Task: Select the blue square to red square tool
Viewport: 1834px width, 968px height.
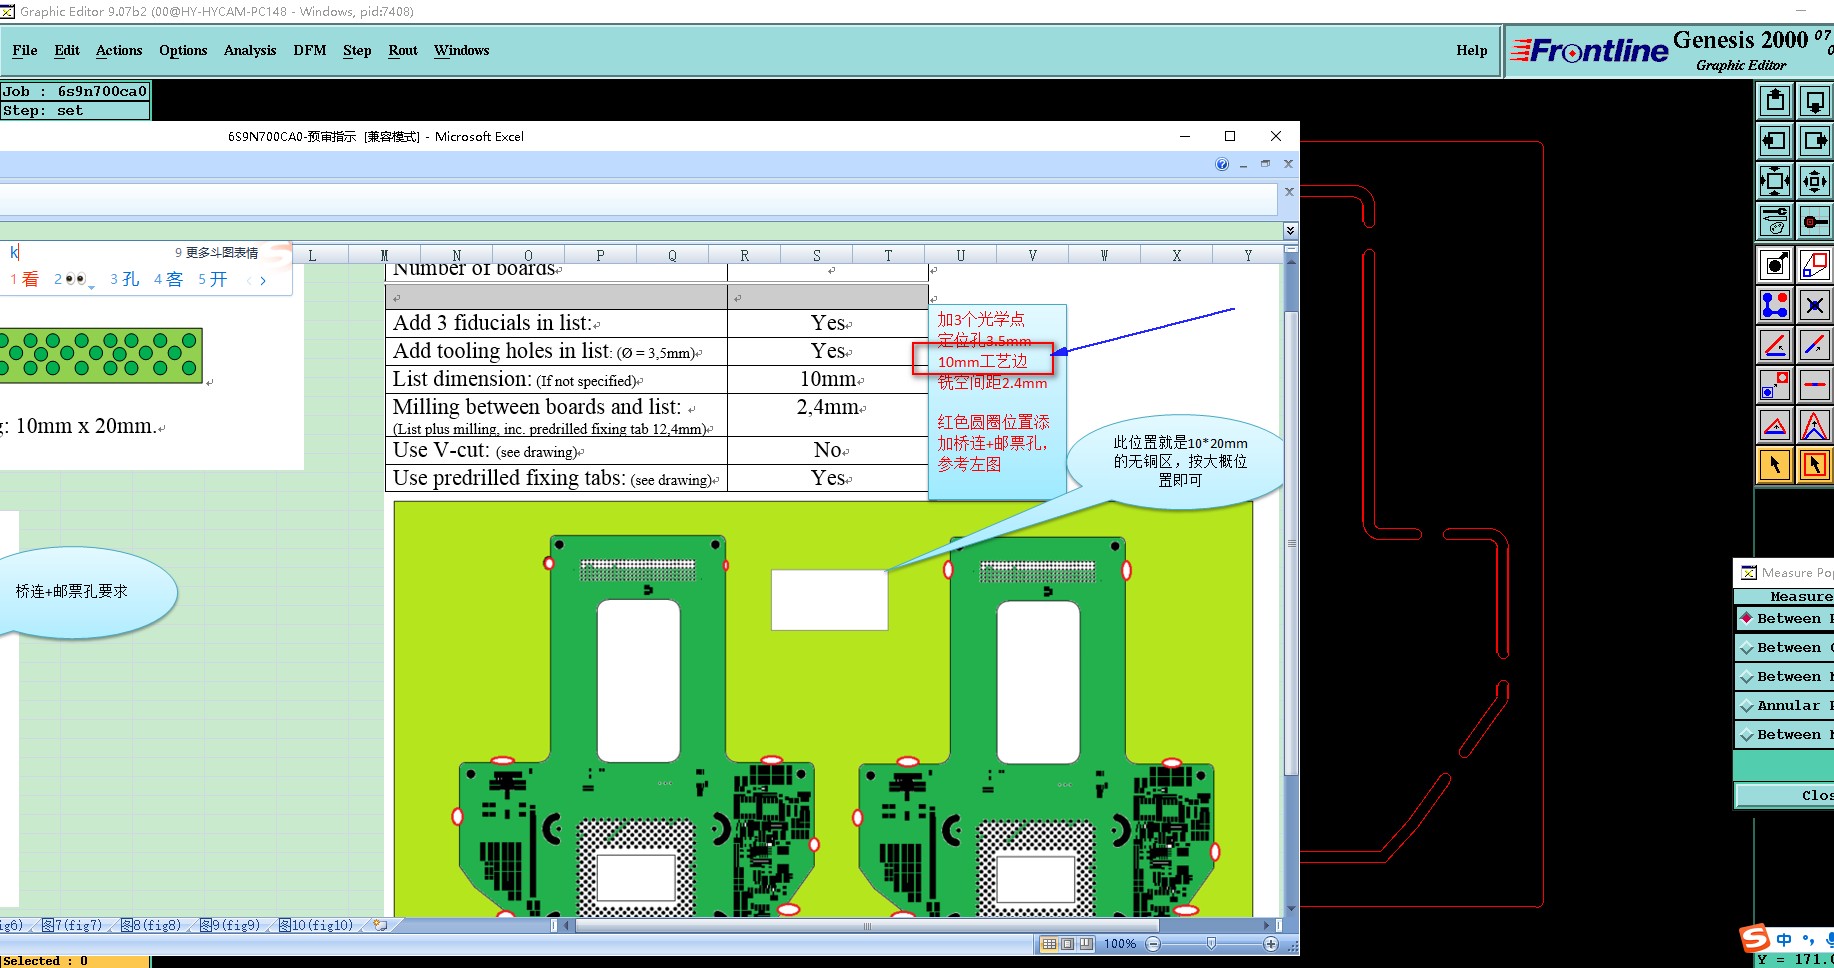Action: pos(1775,385)
